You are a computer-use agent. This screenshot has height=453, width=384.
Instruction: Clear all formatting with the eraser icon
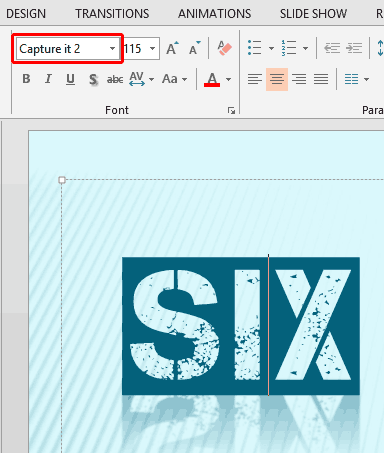click(x=224, y=48)
